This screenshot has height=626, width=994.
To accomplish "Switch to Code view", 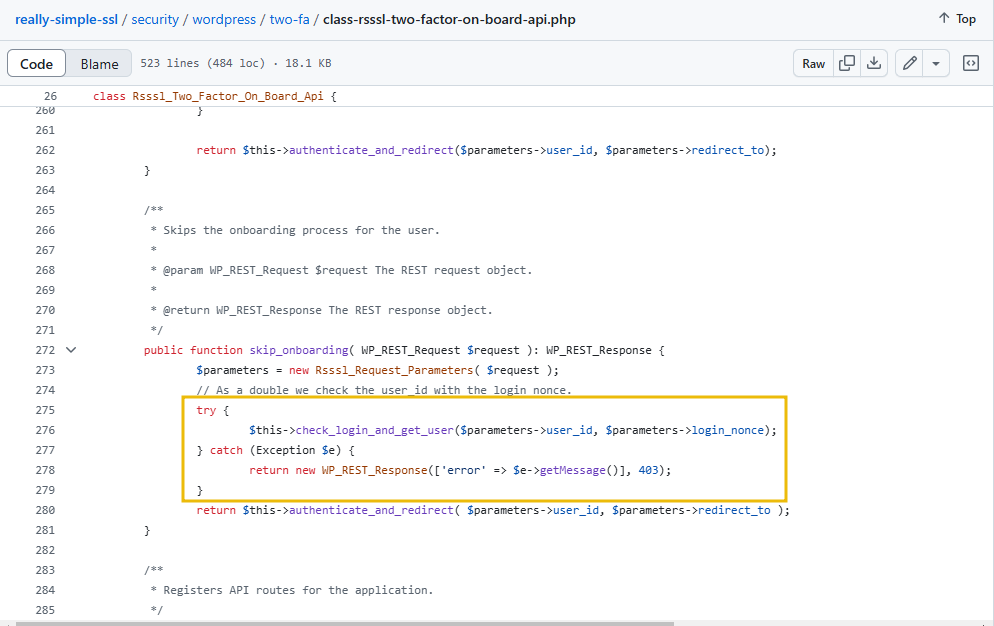I will coord(36,64).
